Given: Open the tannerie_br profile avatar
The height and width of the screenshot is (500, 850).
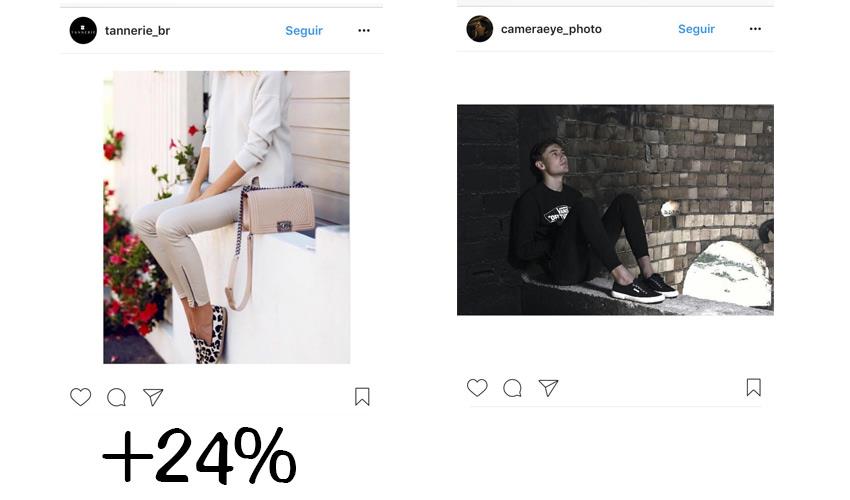Looking at the screenshot, I should tap(83, 30).
